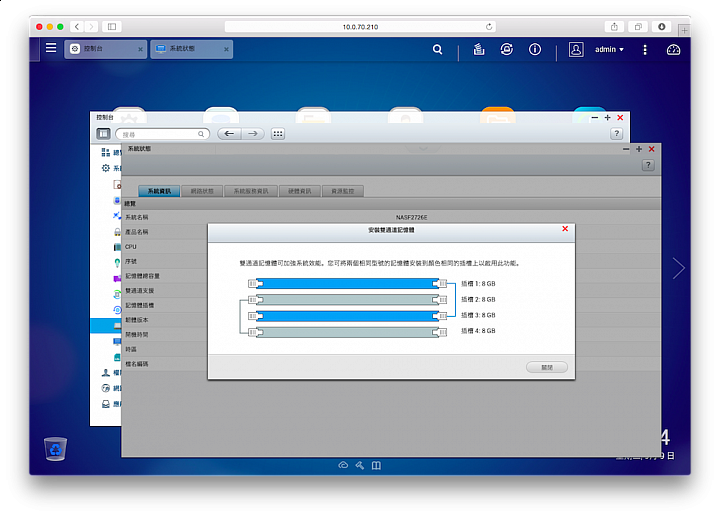720x518 pixels.
Task: Click the third blue memory slot bar
Action: pos(348,316)
